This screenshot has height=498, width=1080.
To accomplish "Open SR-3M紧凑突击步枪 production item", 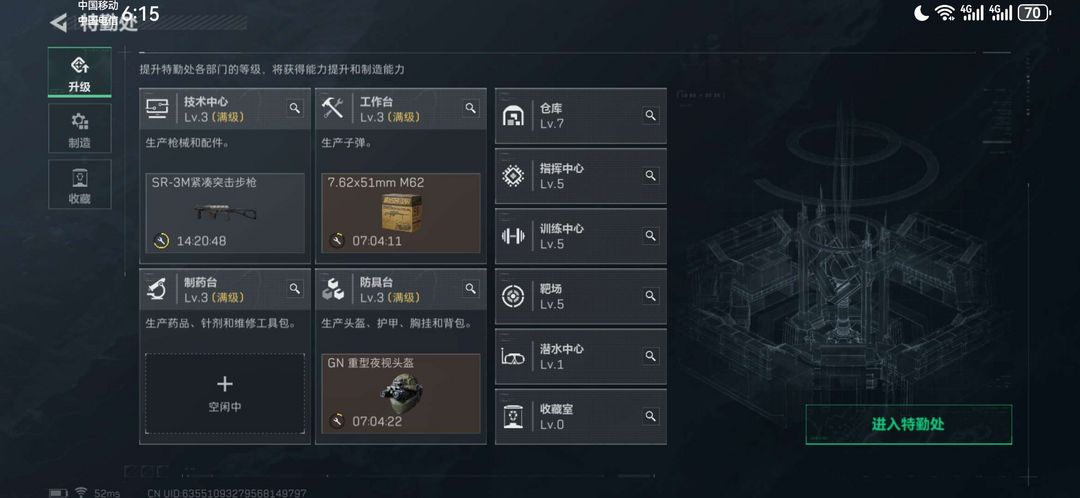I will tap(225, 213).
